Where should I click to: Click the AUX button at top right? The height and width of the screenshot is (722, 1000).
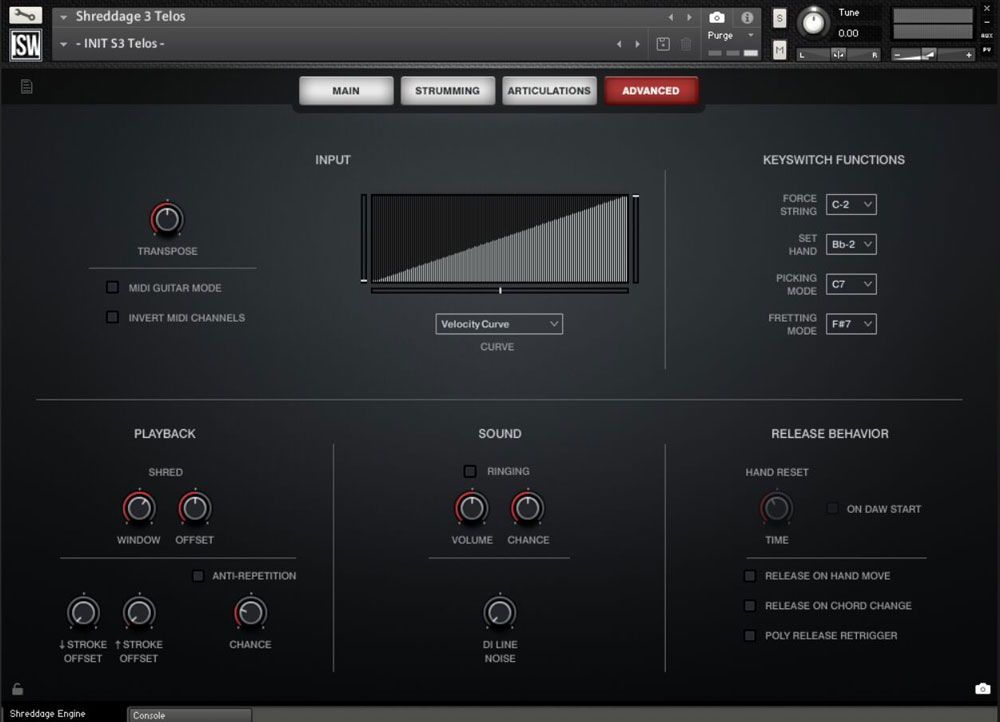987,36
